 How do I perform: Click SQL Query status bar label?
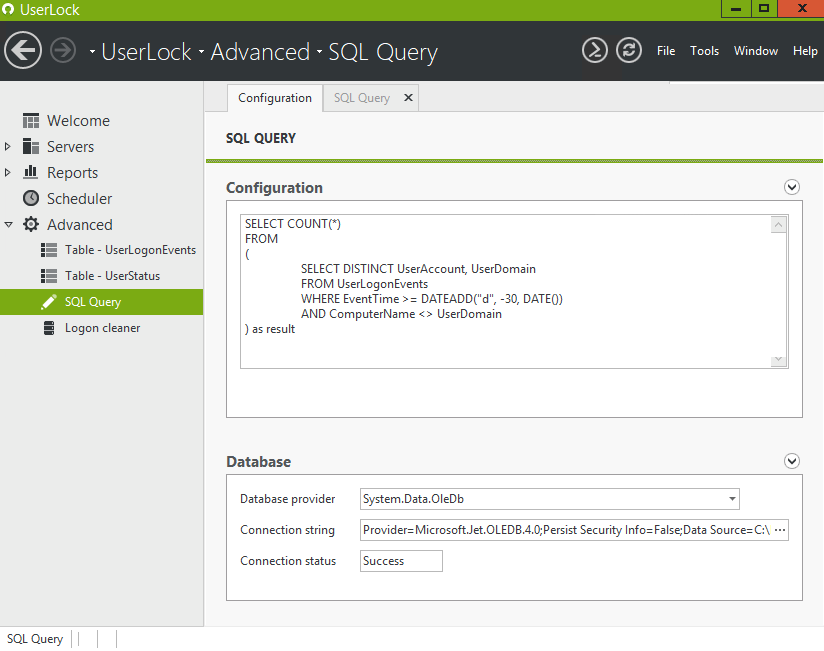(35, 638)
